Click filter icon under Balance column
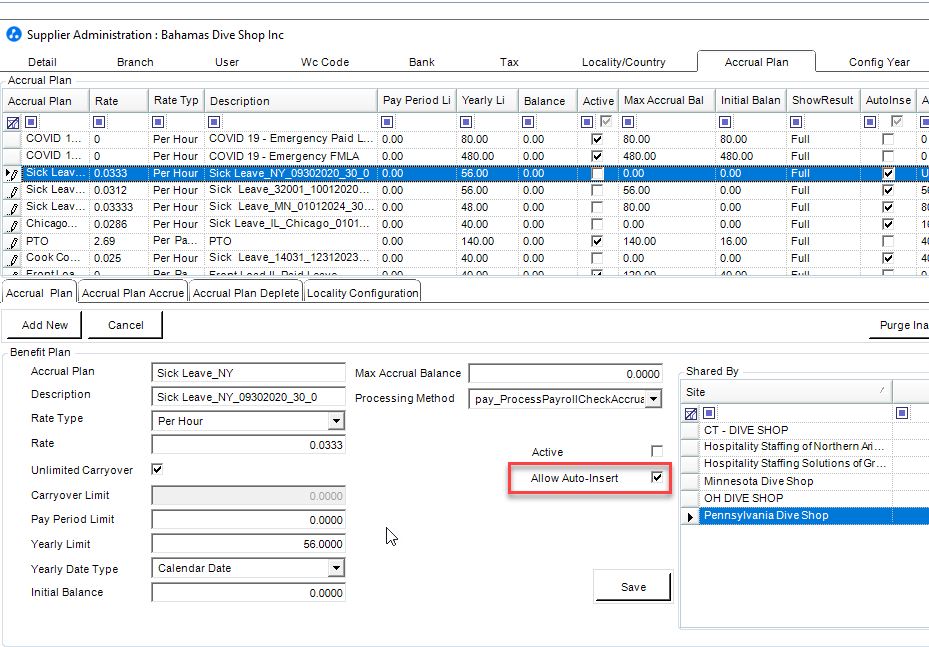Image resolution: width=929 pixels, height=647 pixels. click(x=528, y=122)
